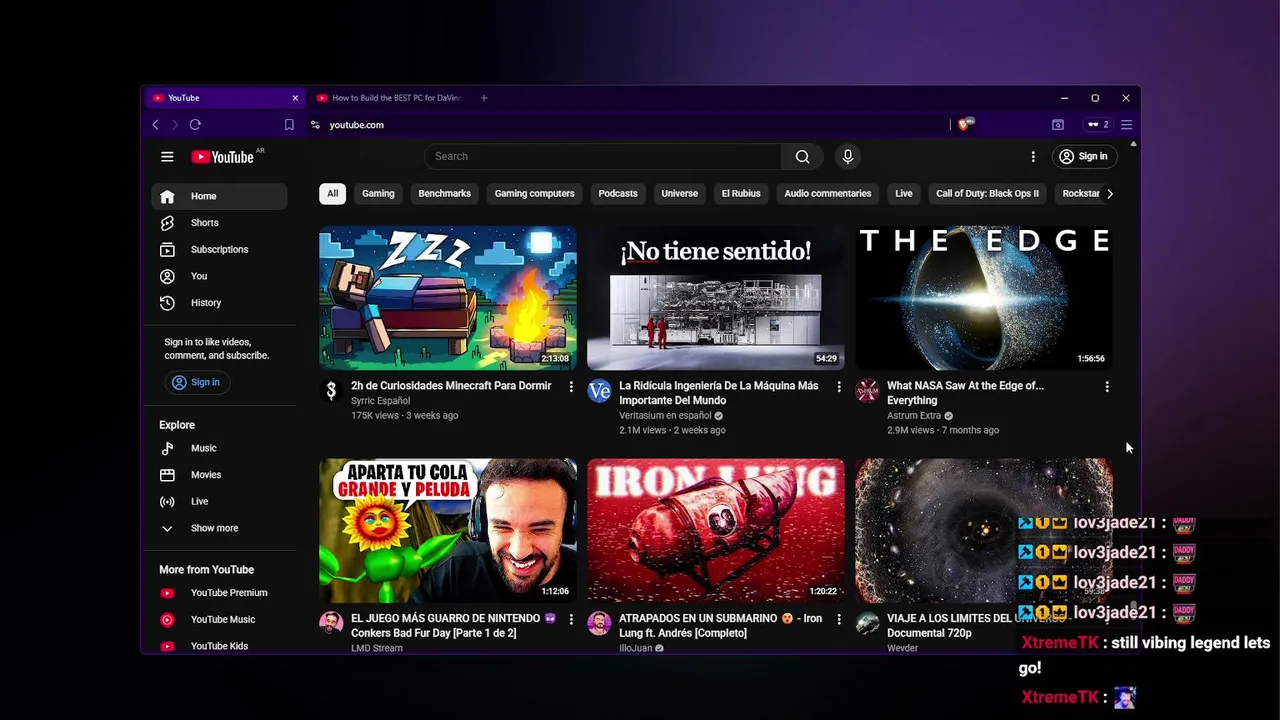This screenshot has height=720, width=1280.
Task: Open YouTube Music link
Action: coord(219,619)
